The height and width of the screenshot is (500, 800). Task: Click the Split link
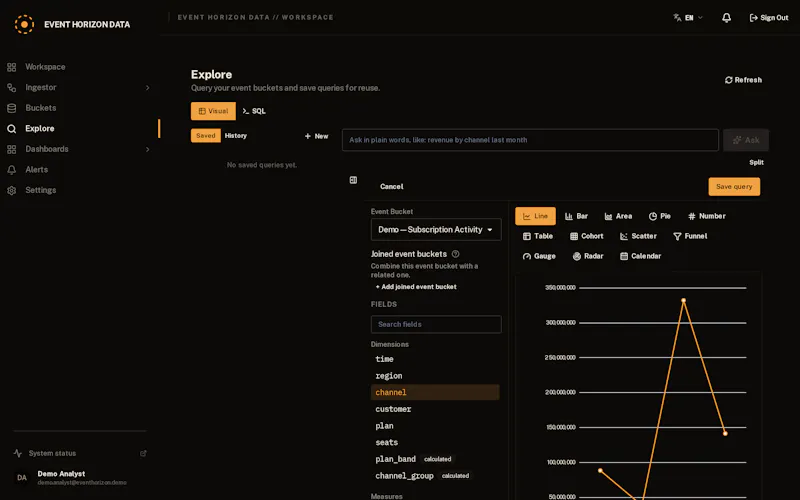tap(756, 162)
